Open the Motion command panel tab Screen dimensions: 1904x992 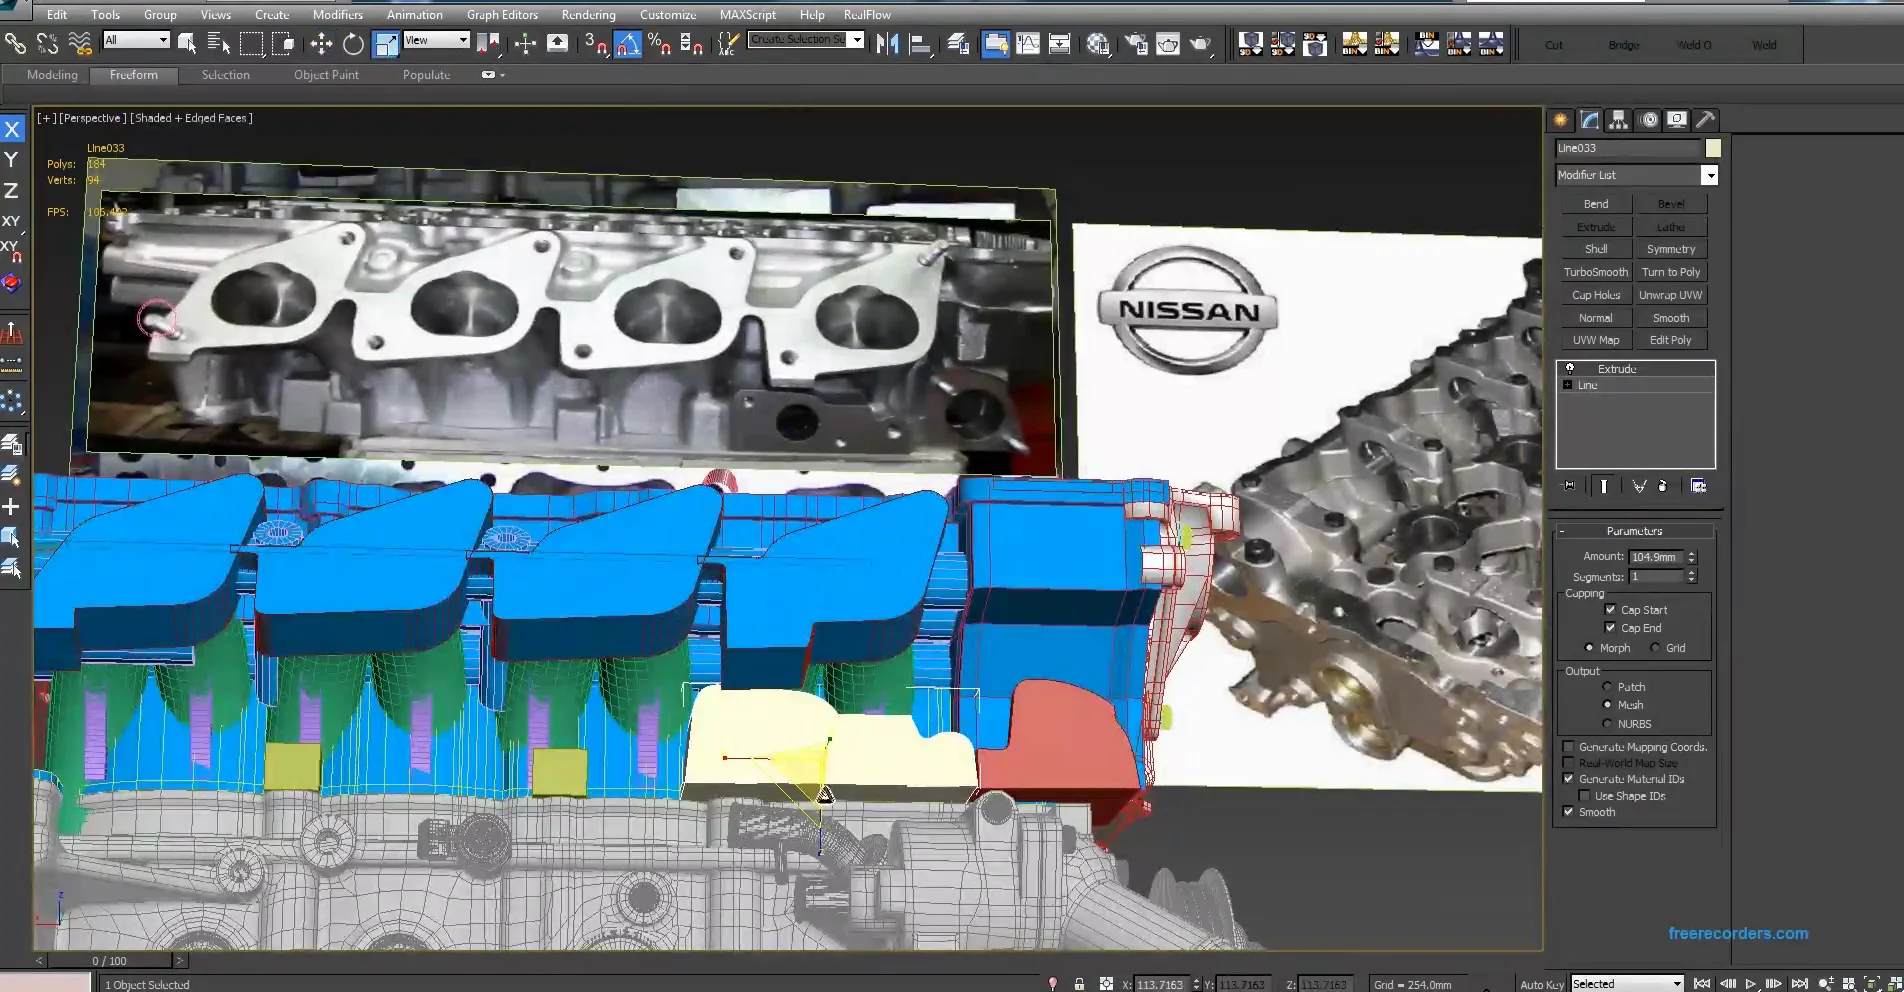tap(1649, 120)
